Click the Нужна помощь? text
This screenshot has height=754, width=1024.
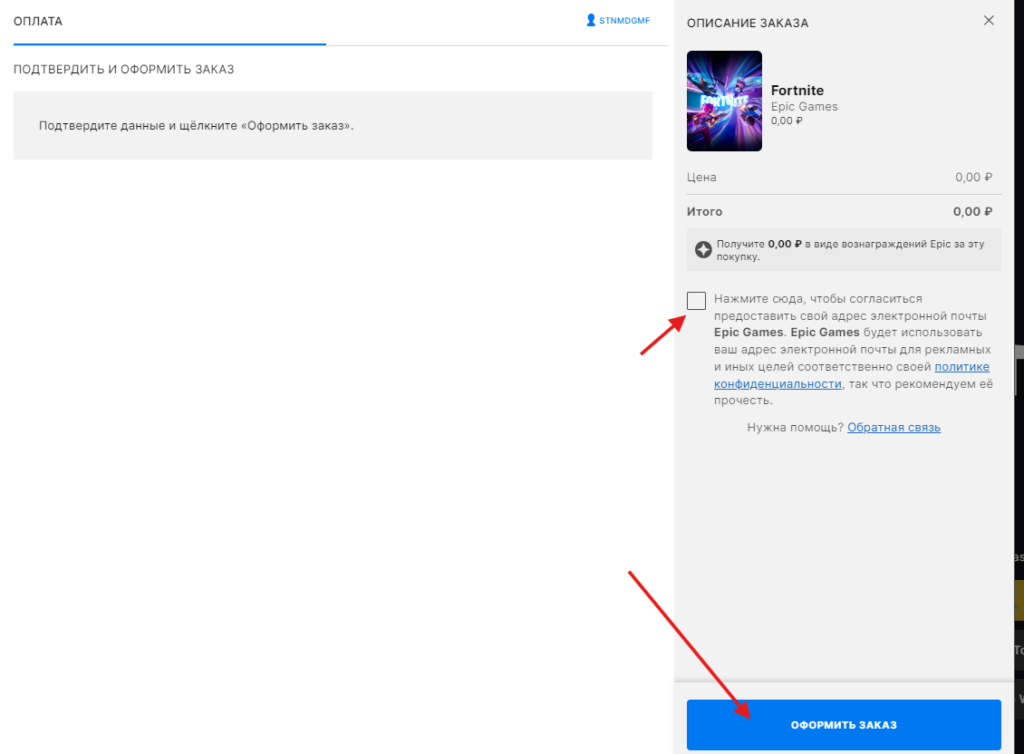click(795, 428)
